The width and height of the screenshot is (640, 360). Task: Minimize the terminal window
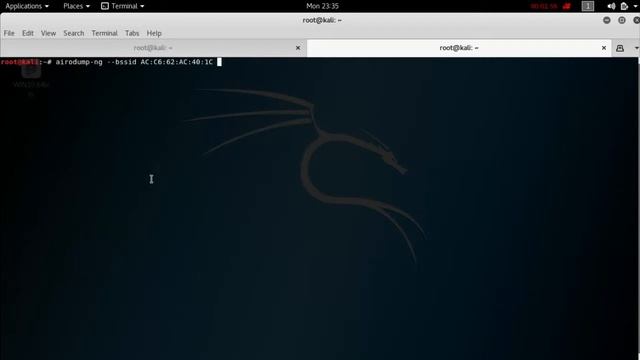coord(607,20)
